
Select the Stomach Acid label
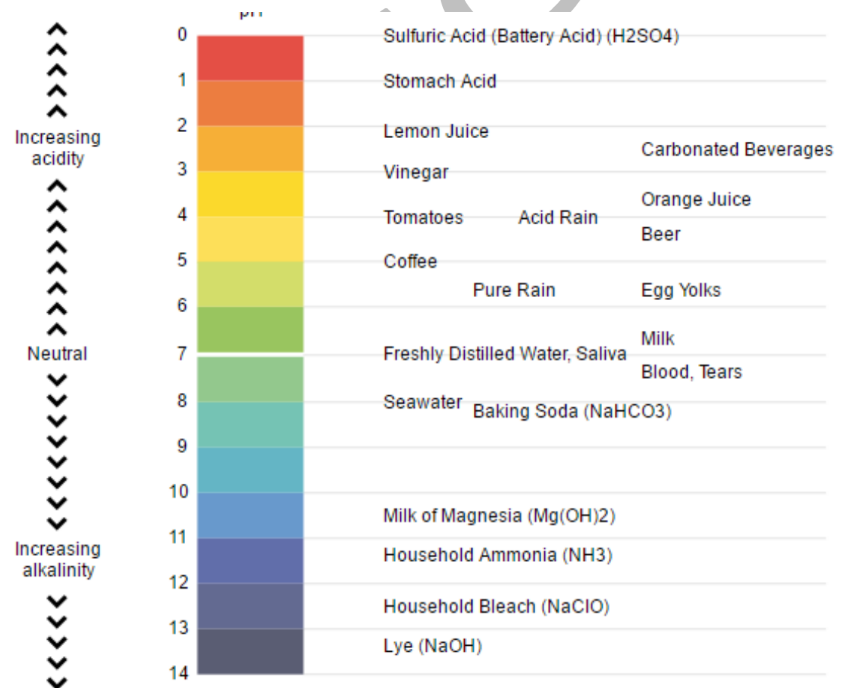[439, 81]
